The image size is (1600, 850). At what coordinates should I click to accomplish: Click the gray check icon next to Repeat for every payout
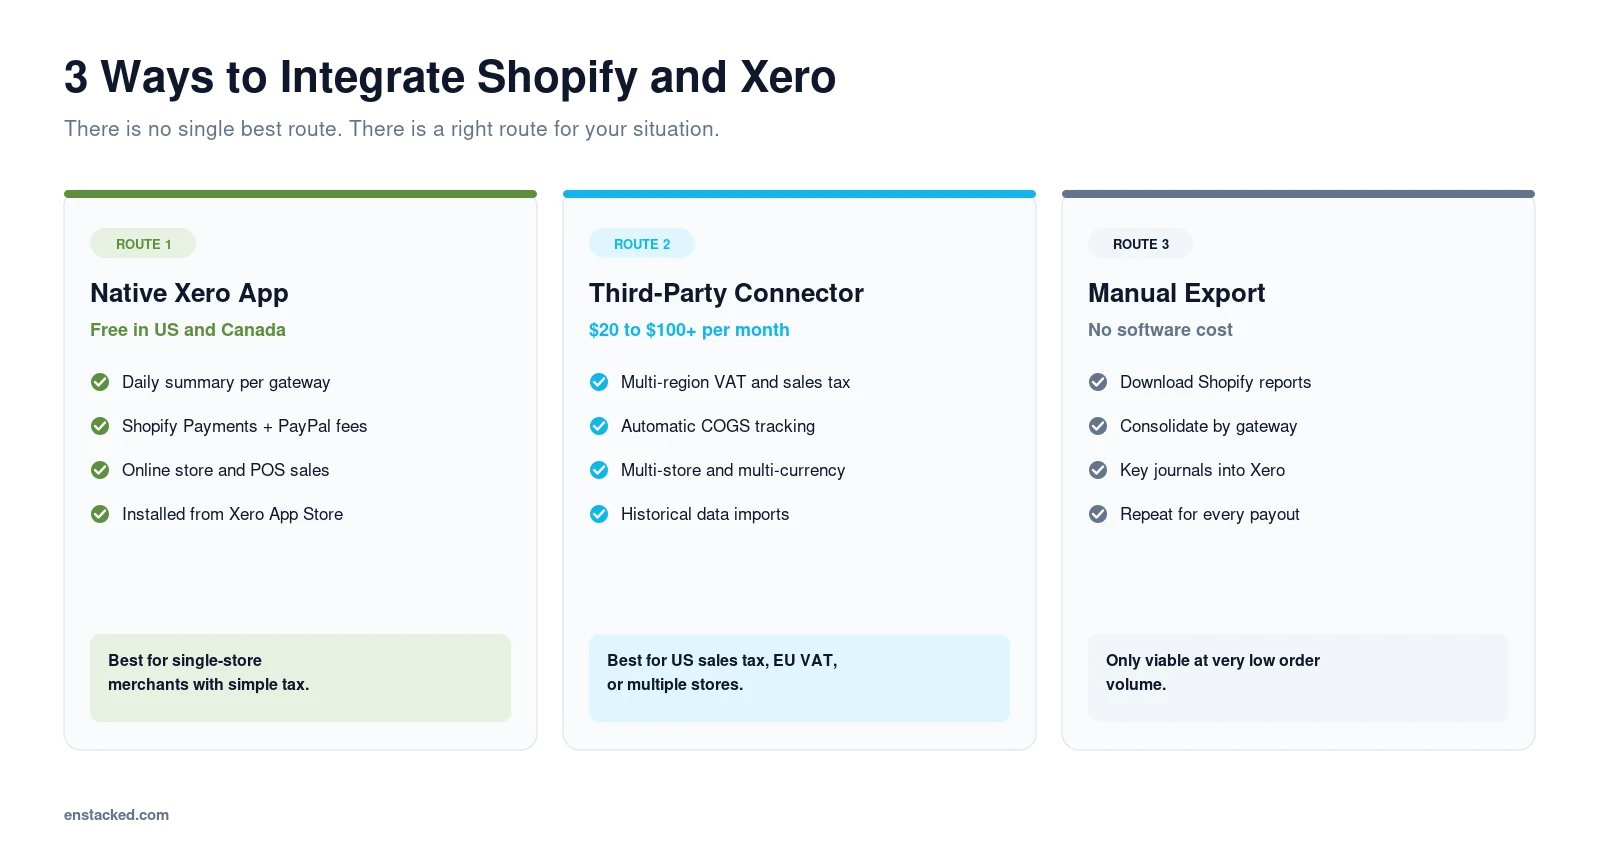pyautogui.click(x=1098, y=514)
